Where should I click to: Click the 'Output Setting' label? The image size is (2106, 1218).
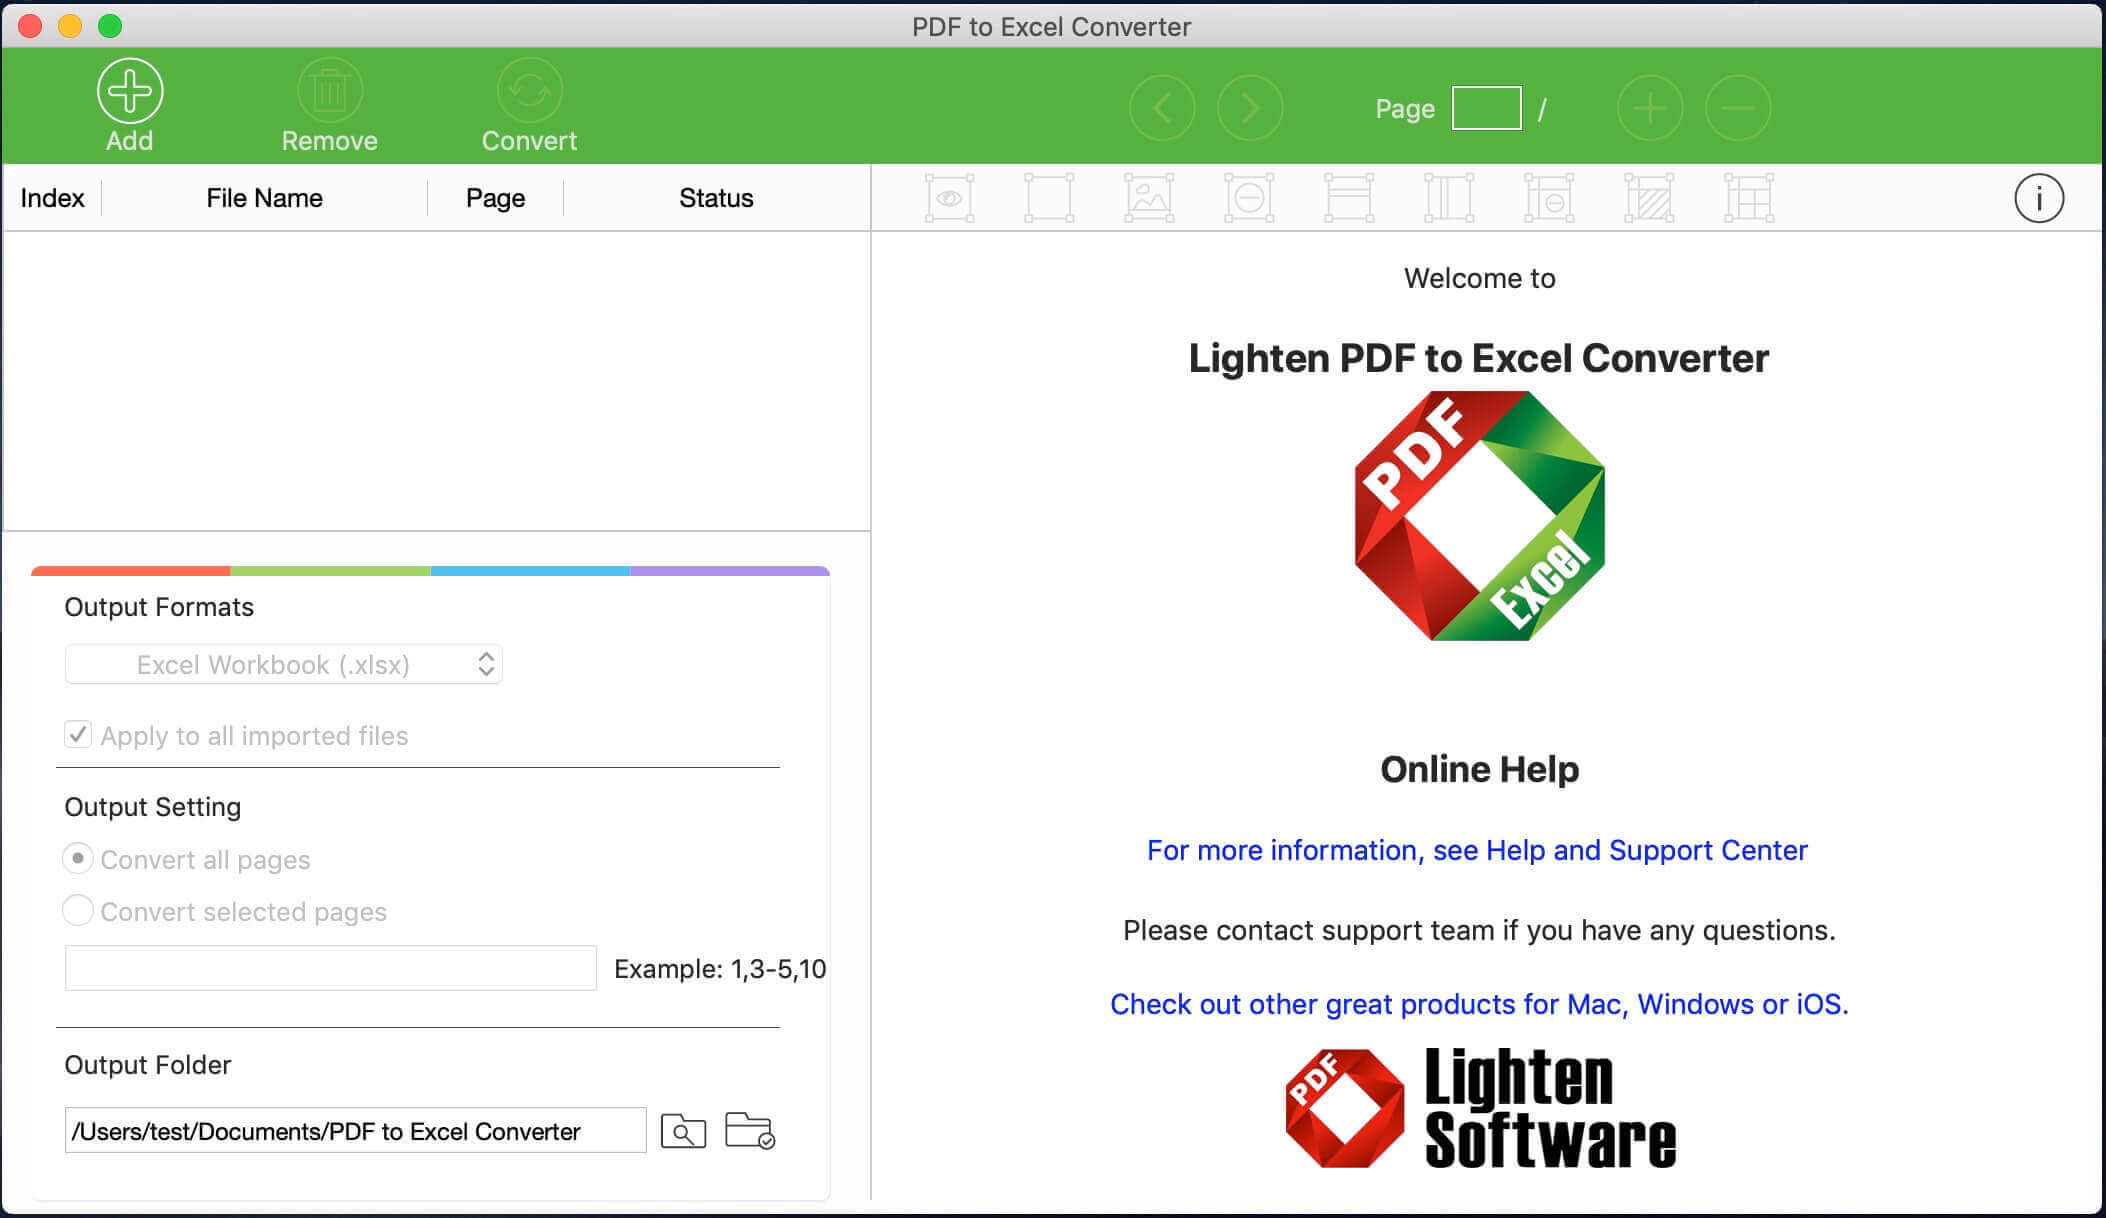click(x=153, y=807)
